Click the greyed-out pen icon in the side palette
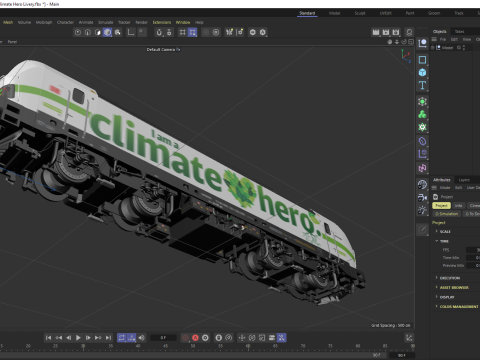 pos(422,229)
